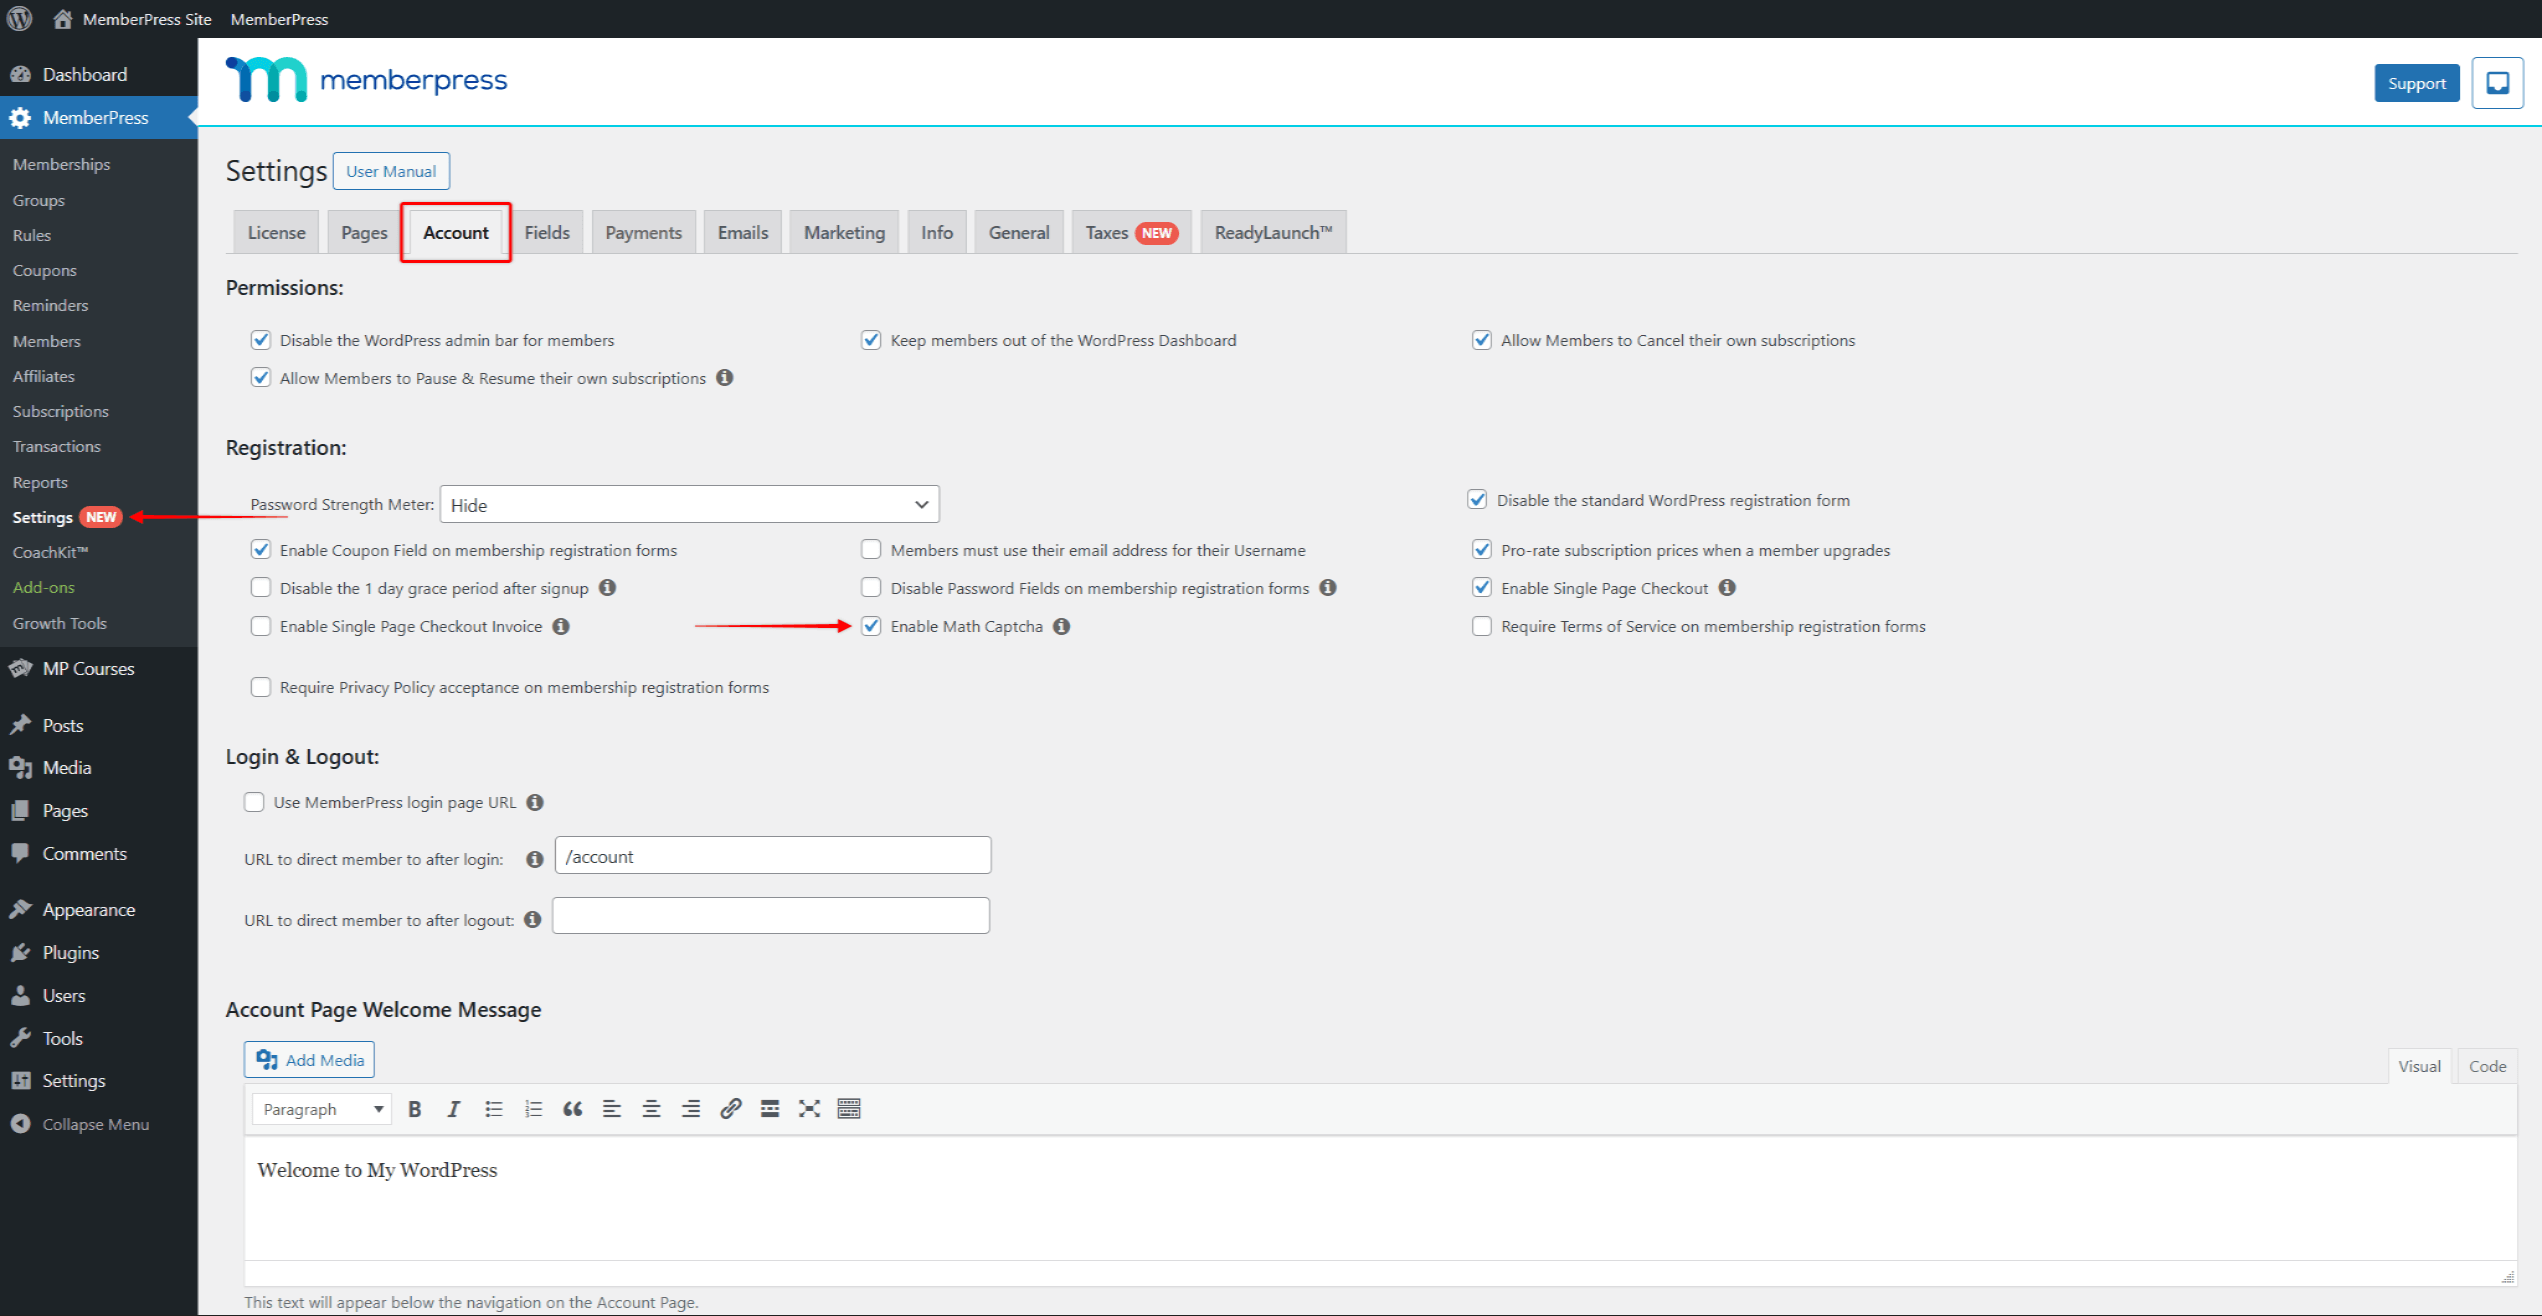Open the Code editor tab

click(2486, 1066)
